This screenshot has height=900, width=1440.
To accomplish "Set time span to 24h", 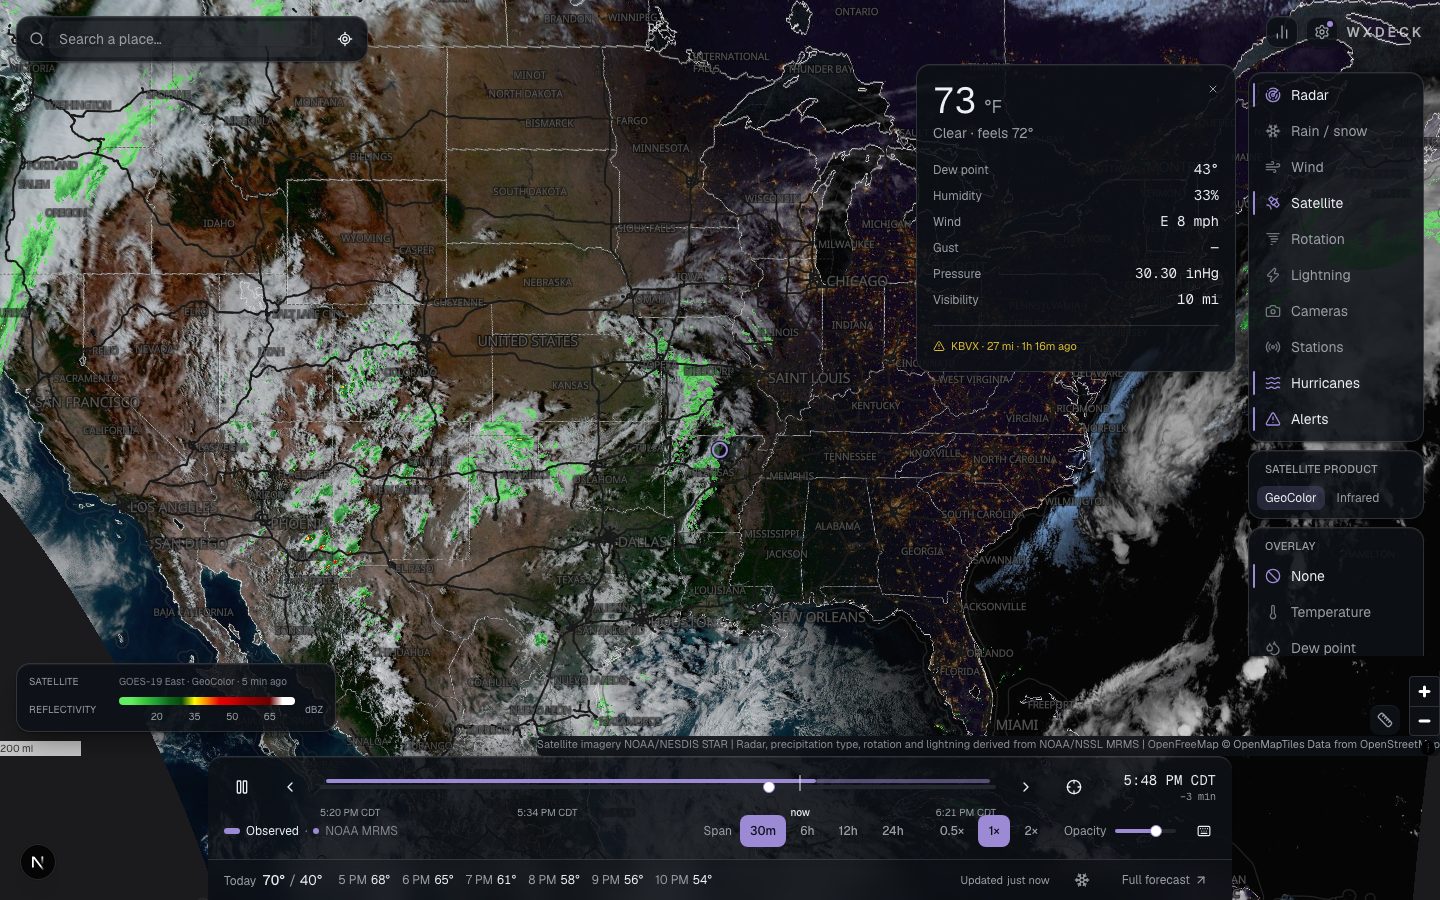I will pos(893,831).
